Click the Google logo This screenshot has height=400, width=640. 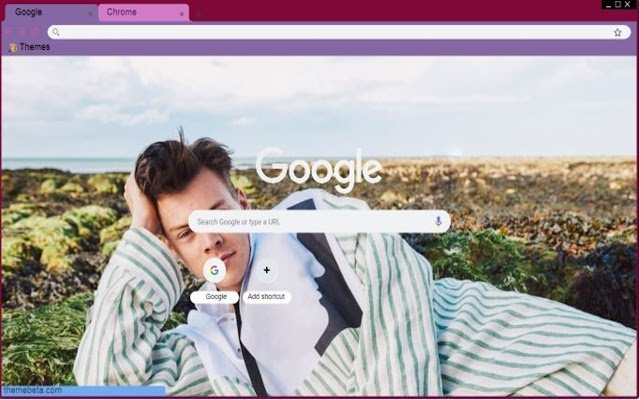click(319, 169)
